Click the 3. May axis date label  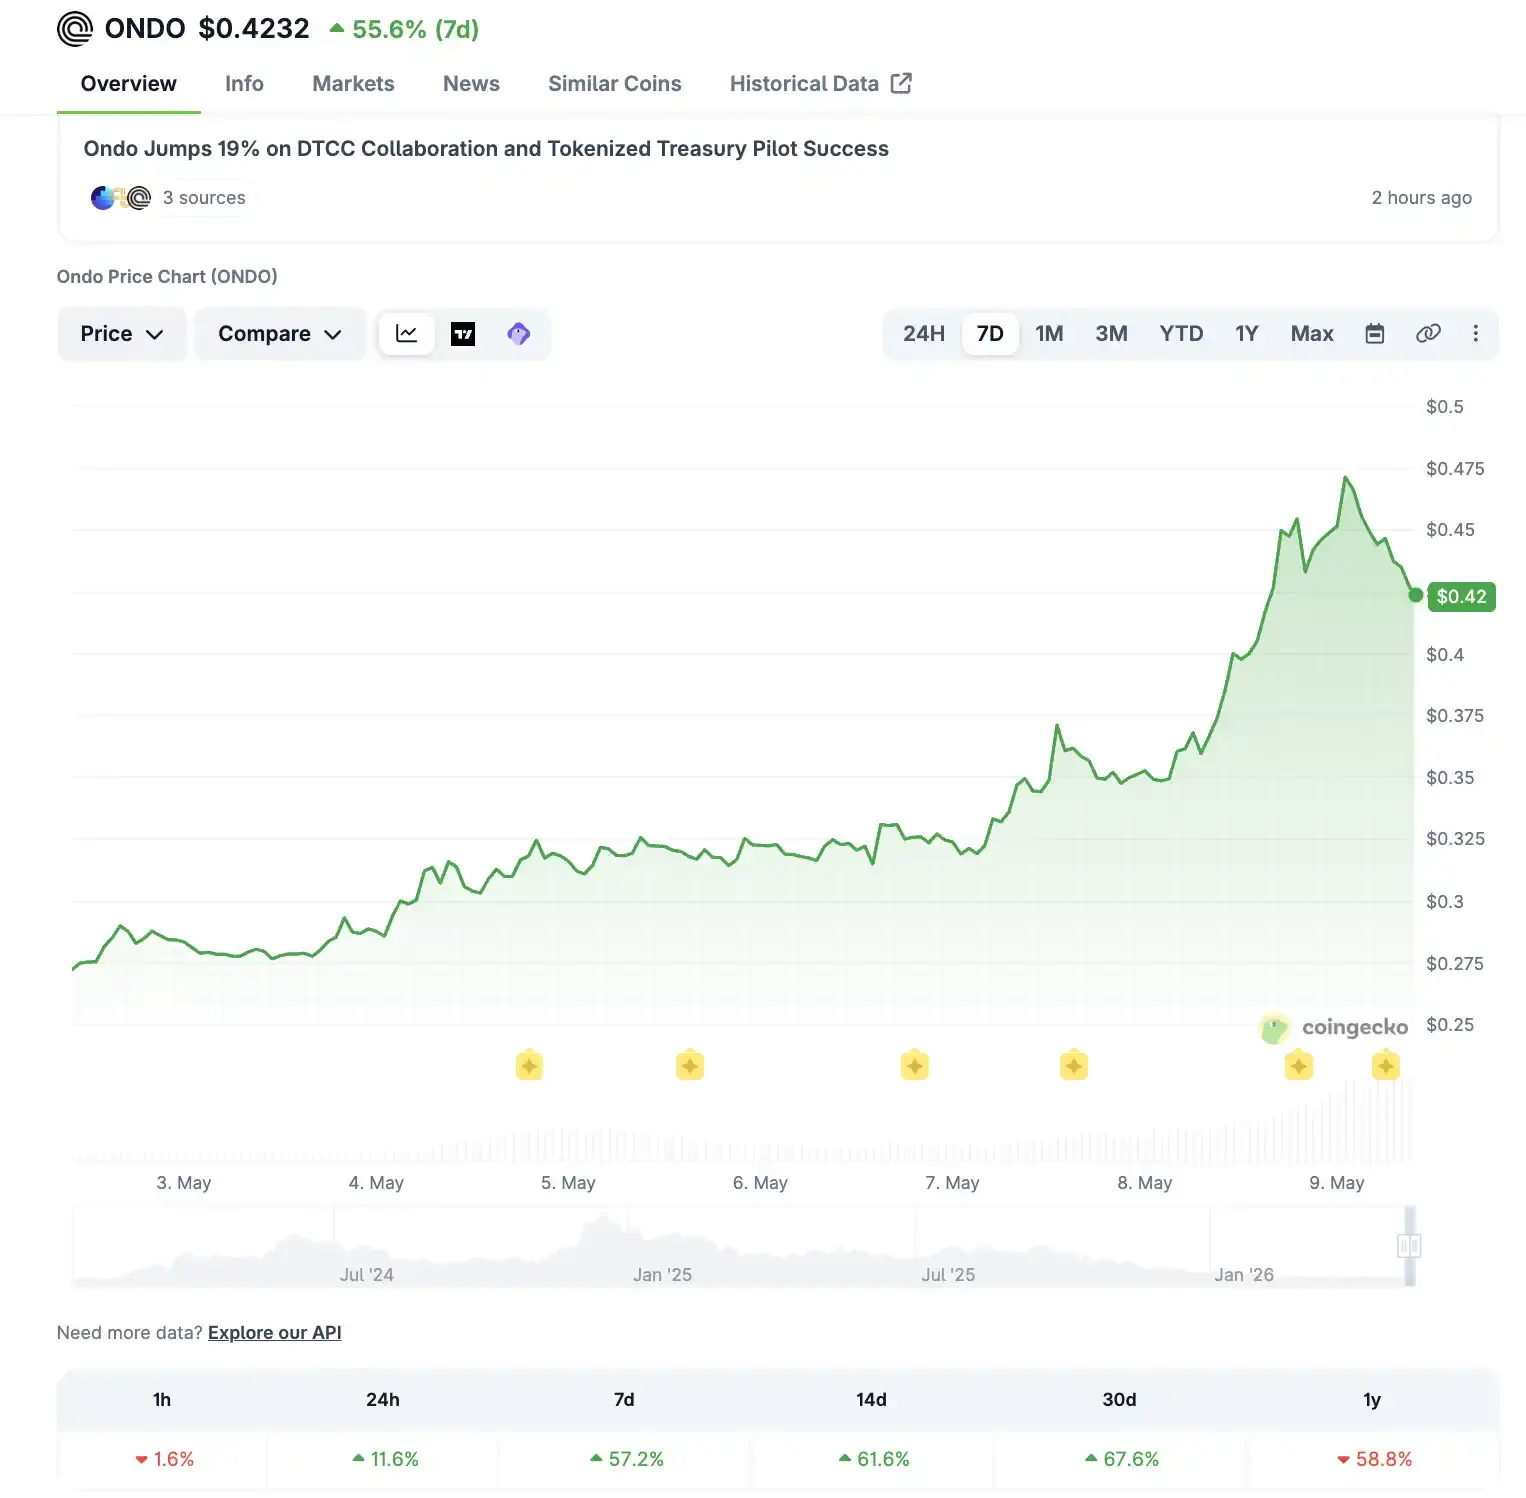click(184, 1183)
